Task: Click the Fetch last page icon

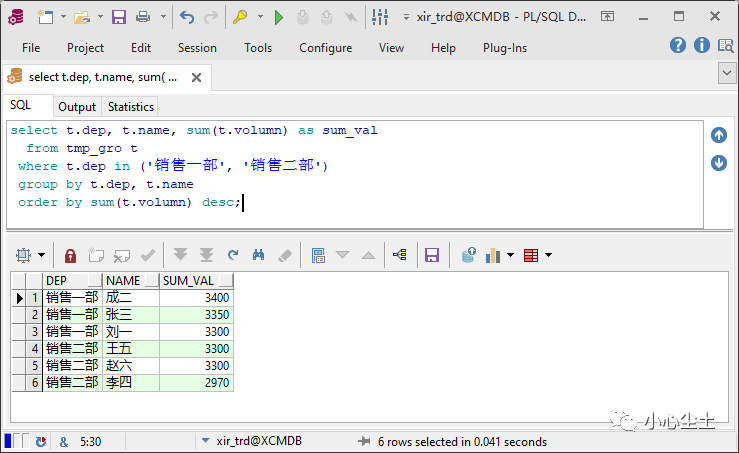Action: coord(206,255)
